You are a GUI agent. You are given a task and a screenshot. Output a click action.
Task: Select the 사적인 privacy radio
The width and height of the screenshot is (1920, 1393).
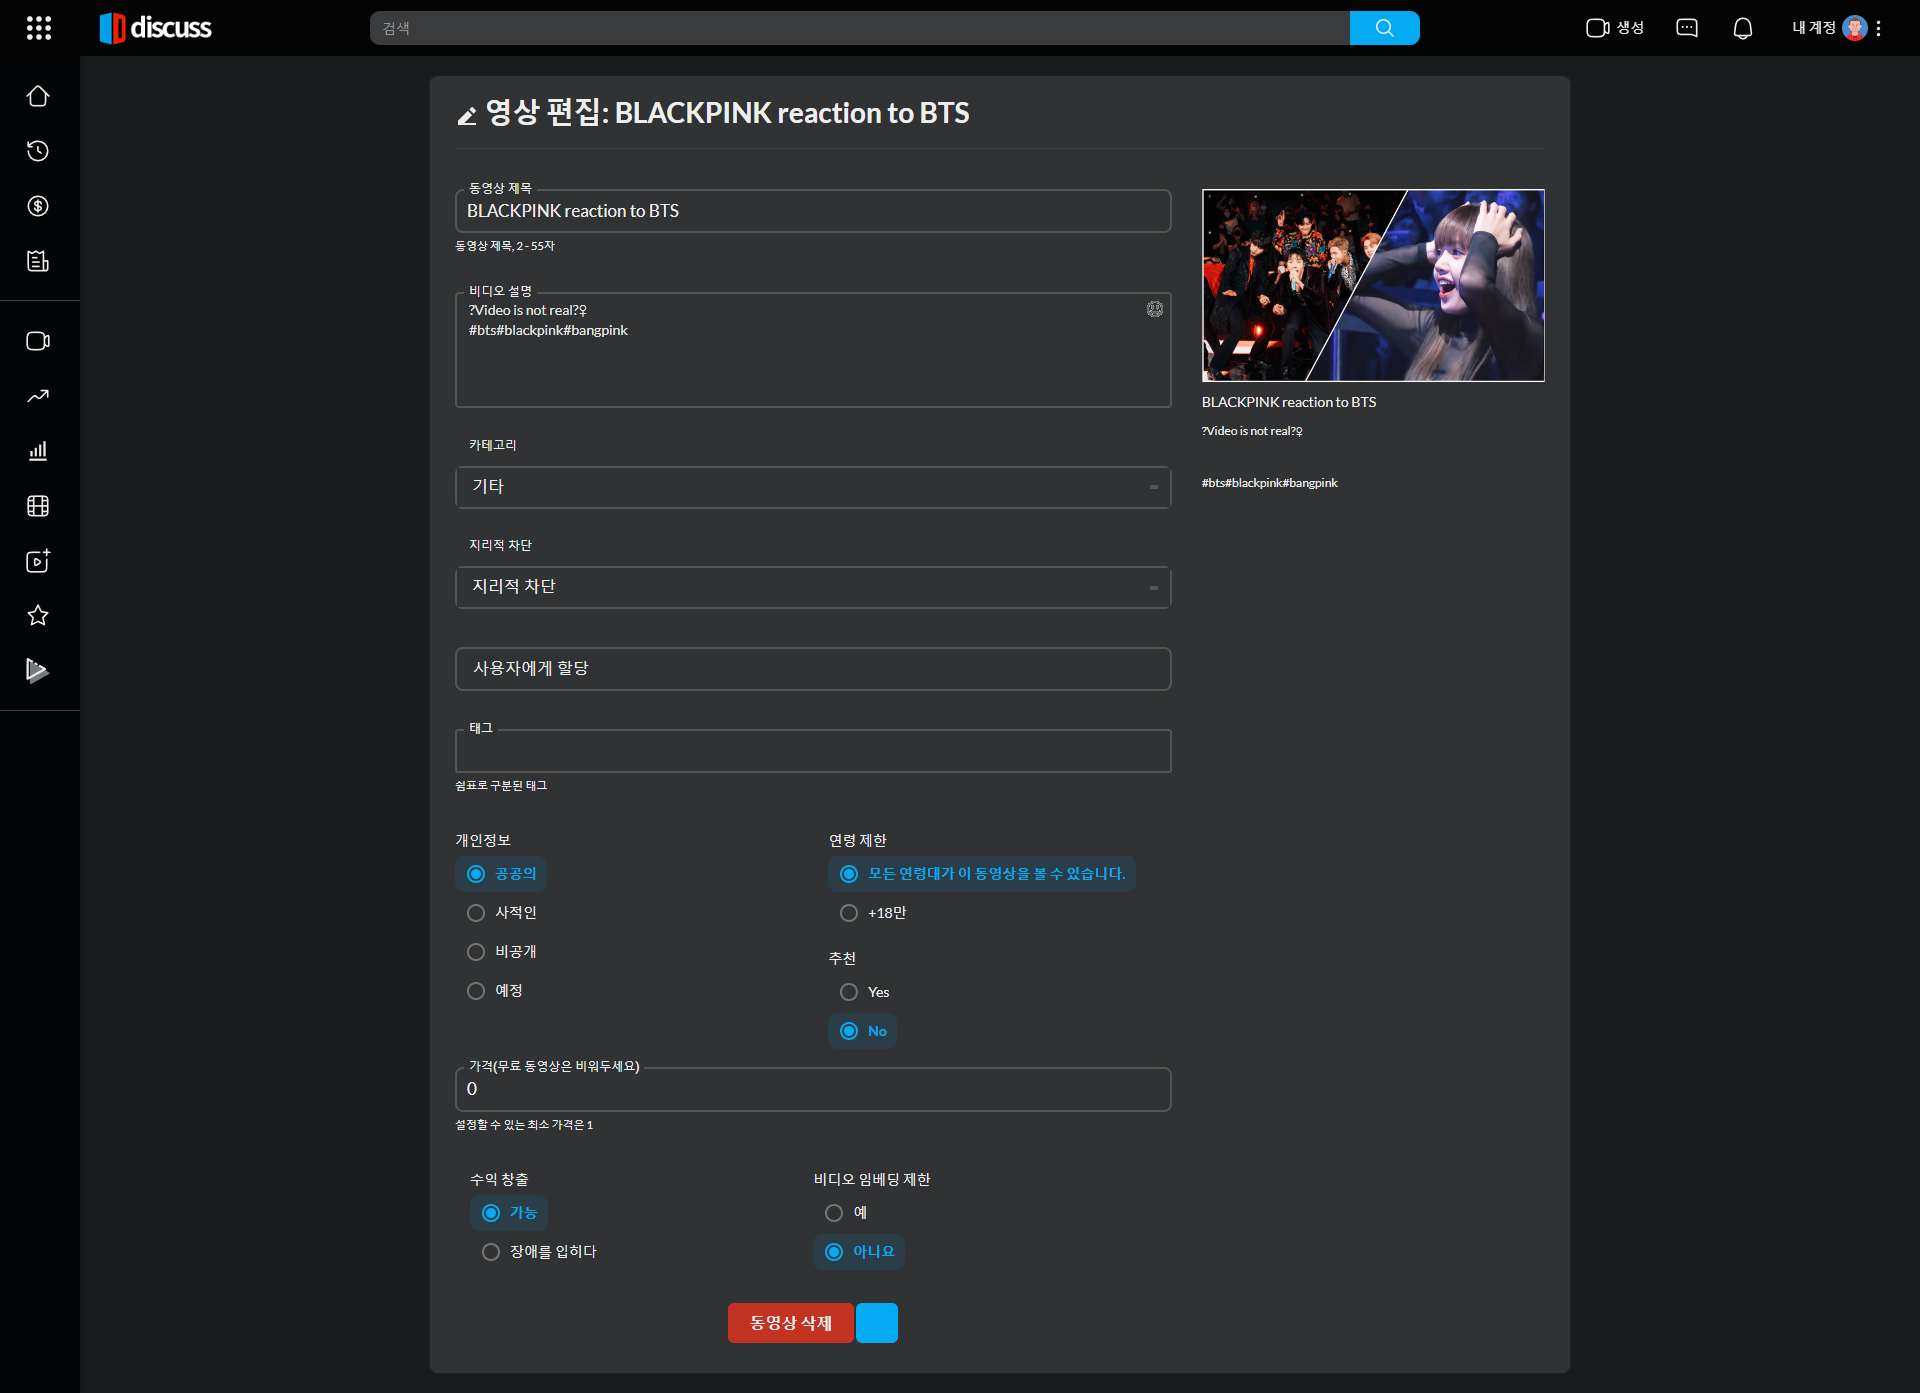(502, 913)
